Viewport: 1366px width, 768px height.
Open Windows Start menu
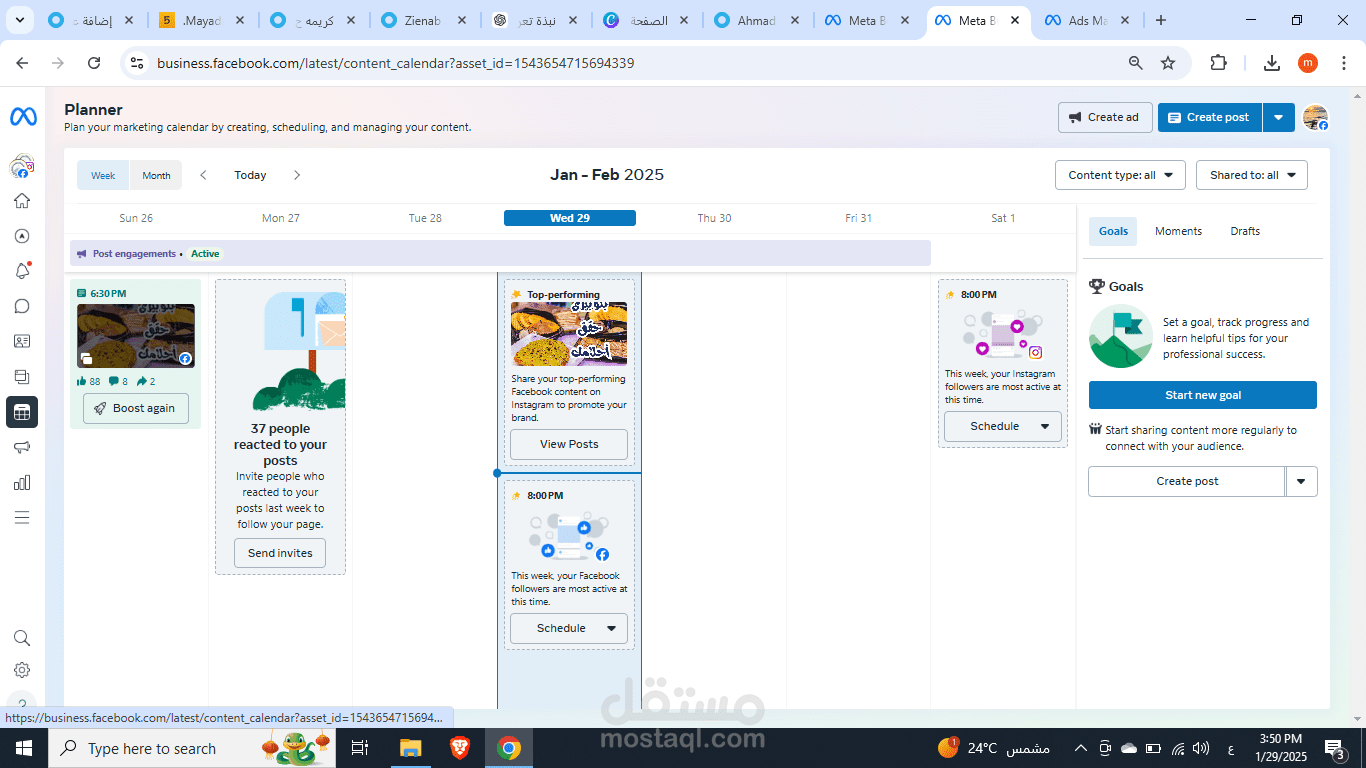coord(23,748)
